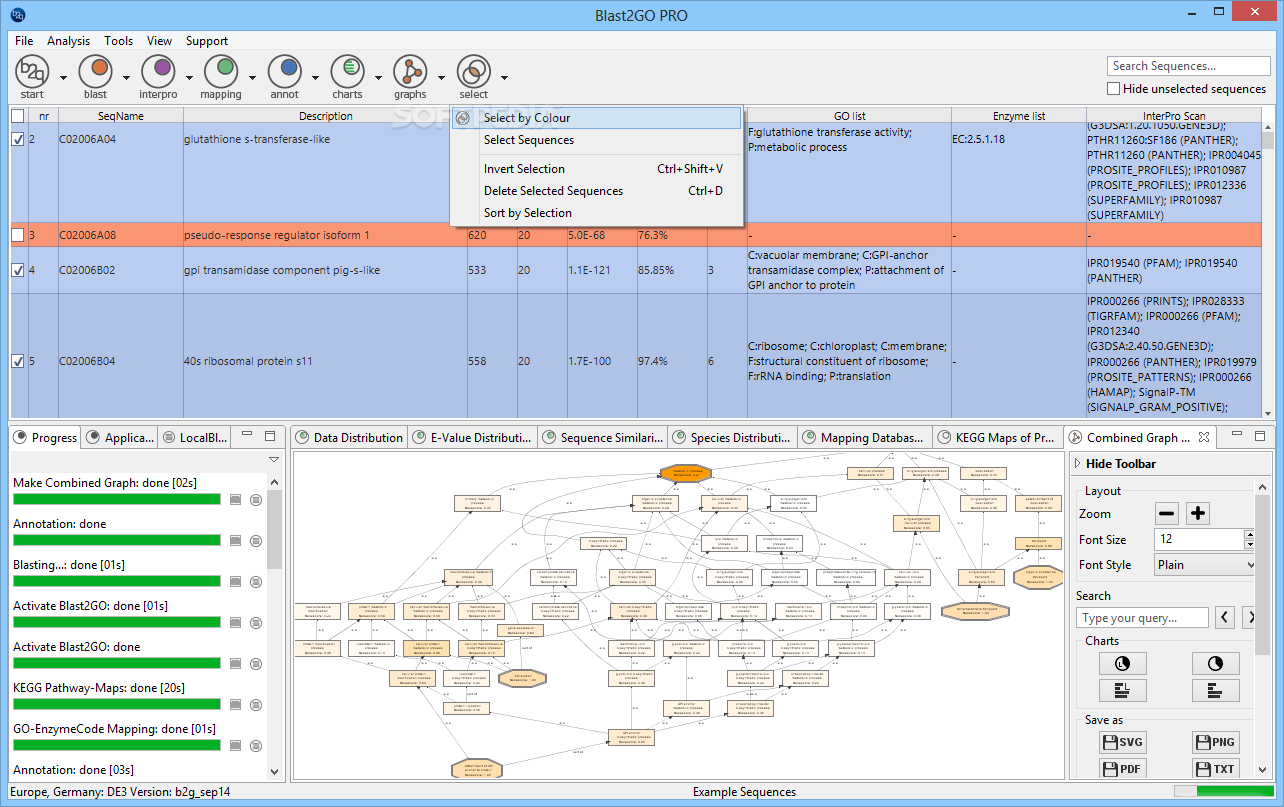This screenshot has height=807, width=1284.
Task: Open the start button dropdown arrow
Action: pyautogui.click(x=63, y=77)
